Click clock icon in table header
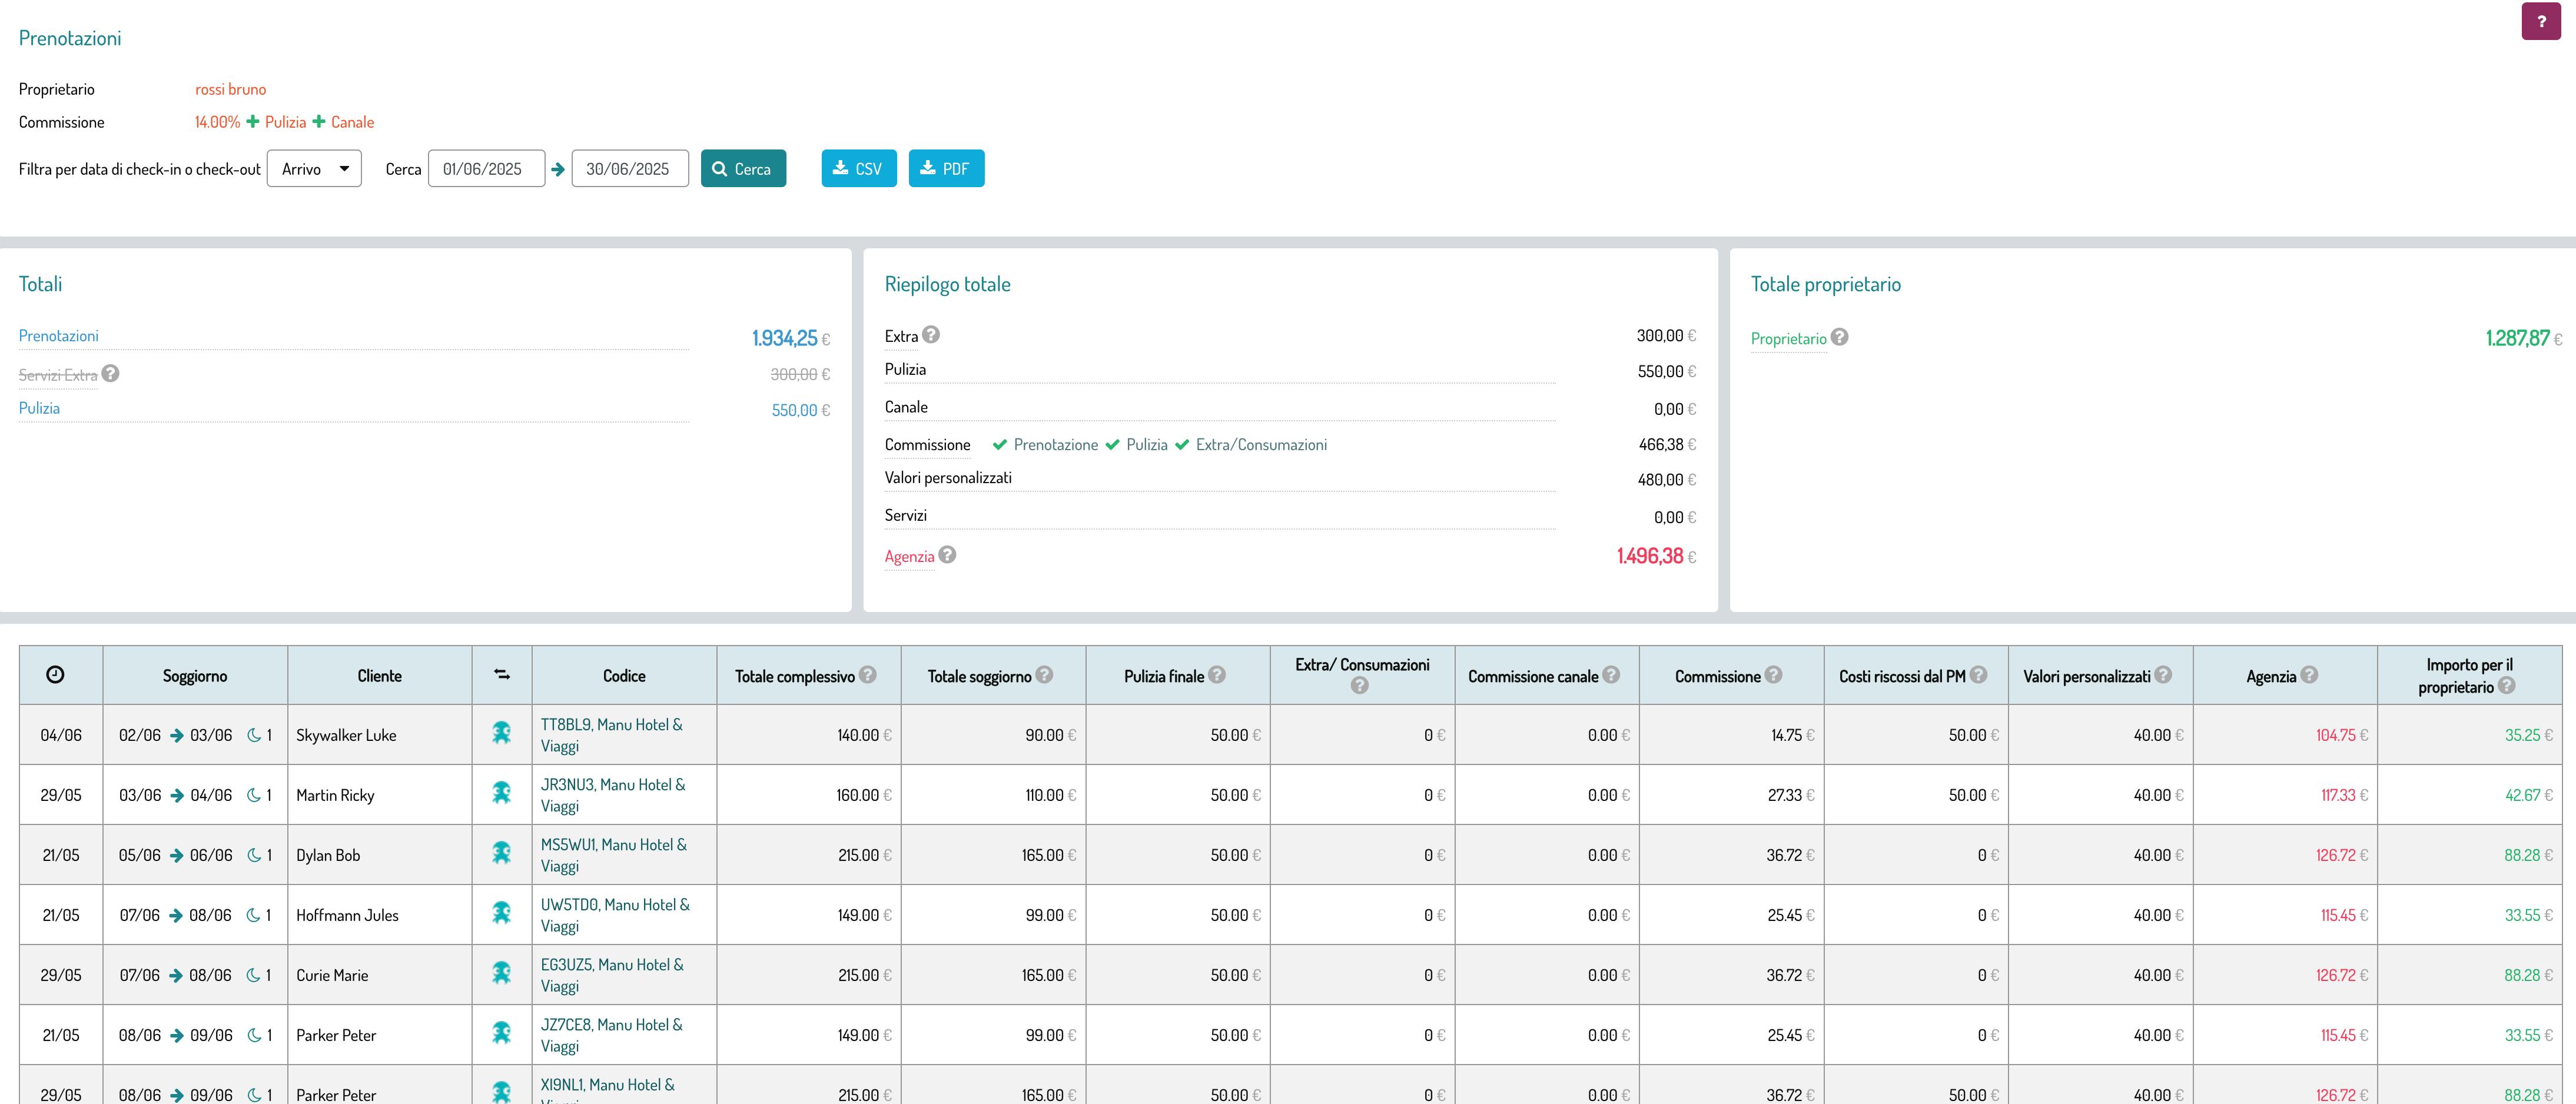Viewport: 2576px width, 1104px height. 56,675
